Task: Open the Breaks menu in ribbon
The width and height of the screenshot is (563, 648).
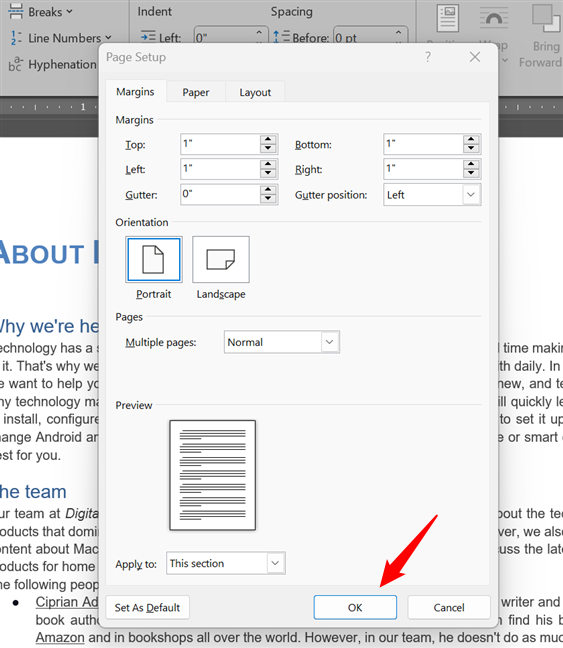Action: coord(40,12)
